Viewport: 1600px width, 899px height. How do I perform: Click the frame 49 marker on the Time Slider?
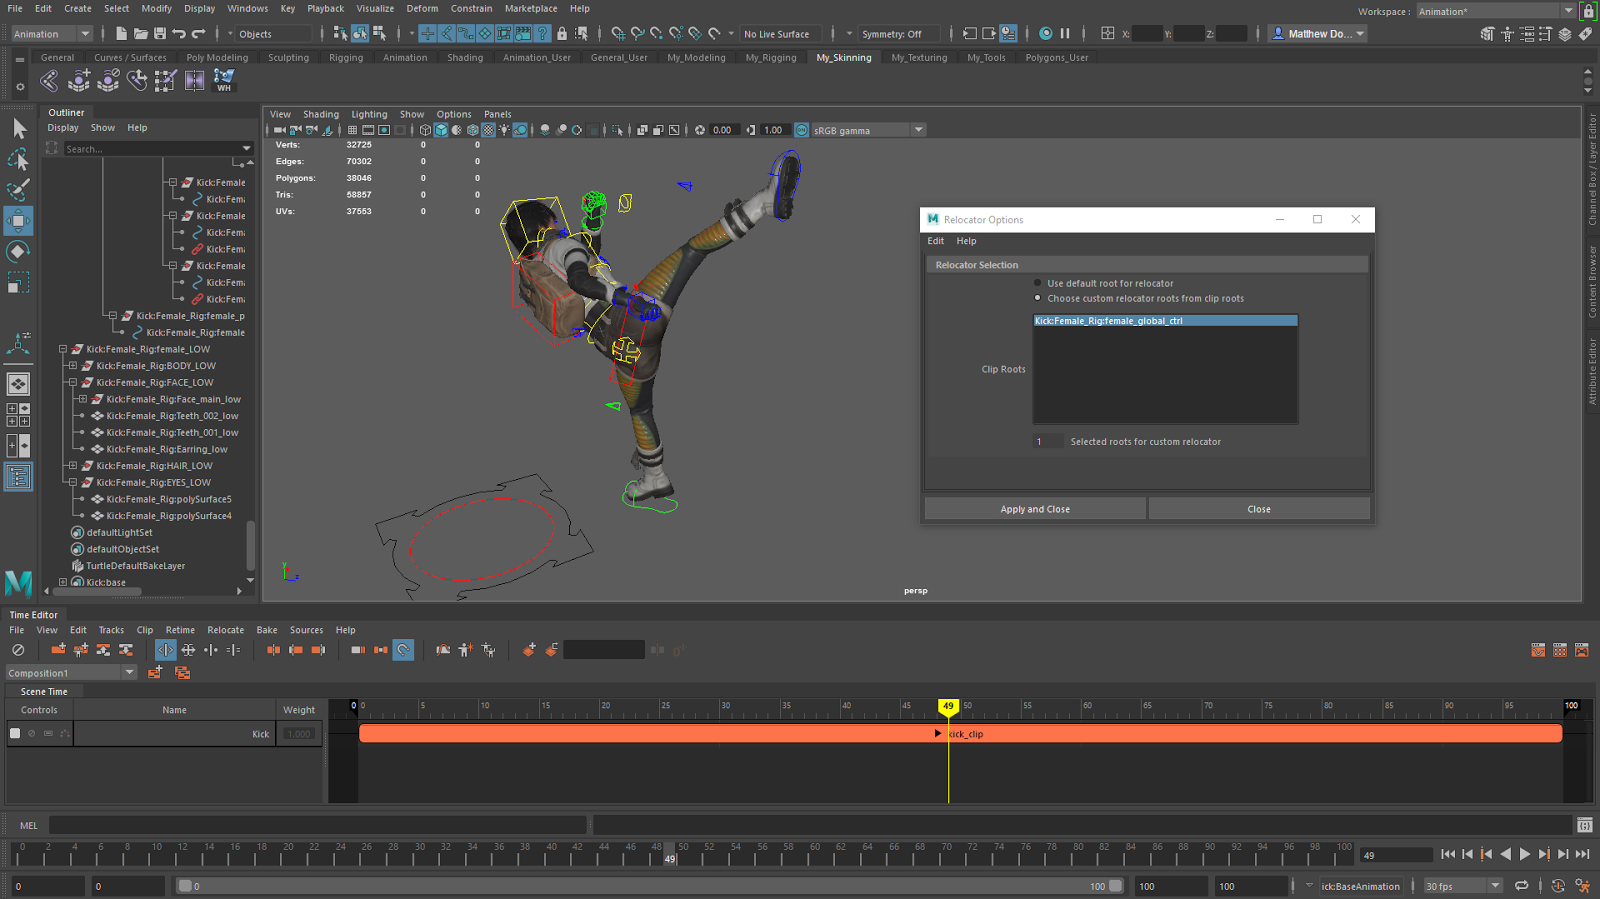pyautogui.click(x=669, y=854)
